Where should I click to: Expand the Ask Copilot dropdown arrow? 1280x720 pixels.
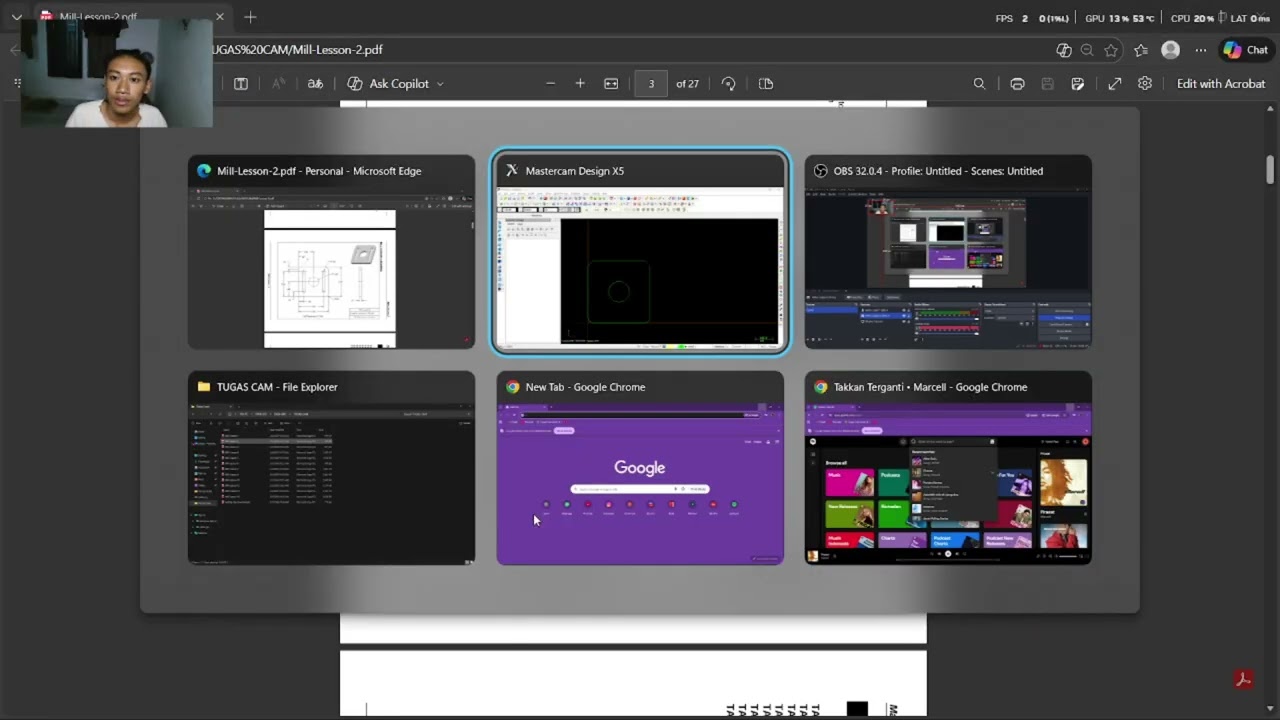pos(440,84)
